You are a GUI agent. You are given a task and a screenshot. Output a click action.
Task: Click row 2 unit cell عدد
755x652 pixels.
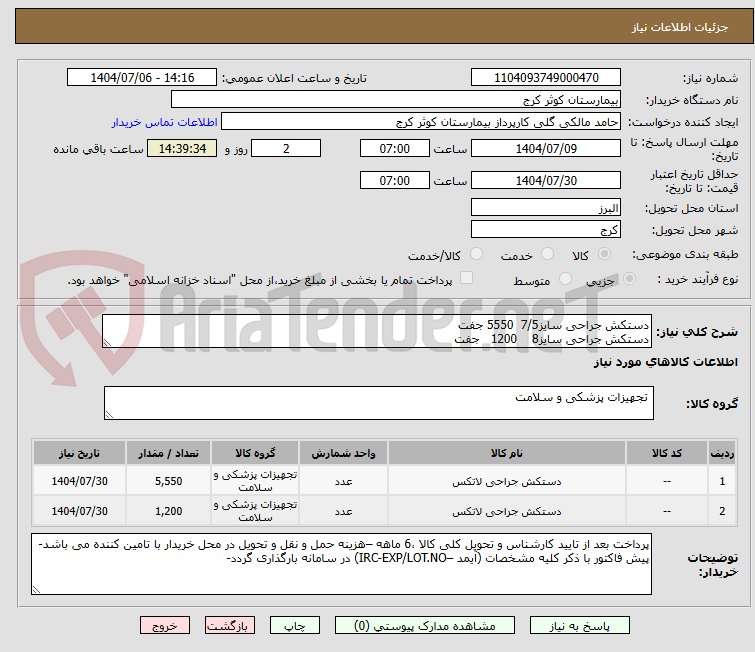point(343,511)
